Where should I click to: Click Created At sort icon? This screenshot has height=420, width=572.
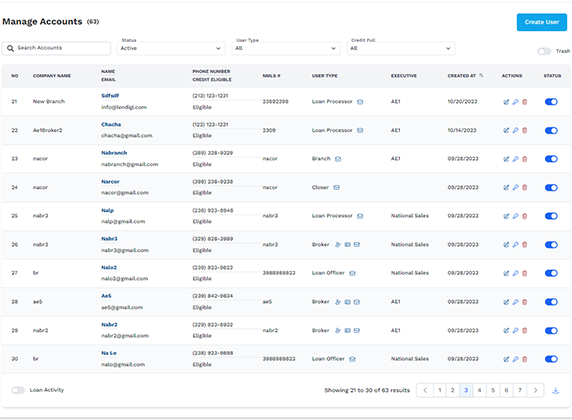coord(481,76)
